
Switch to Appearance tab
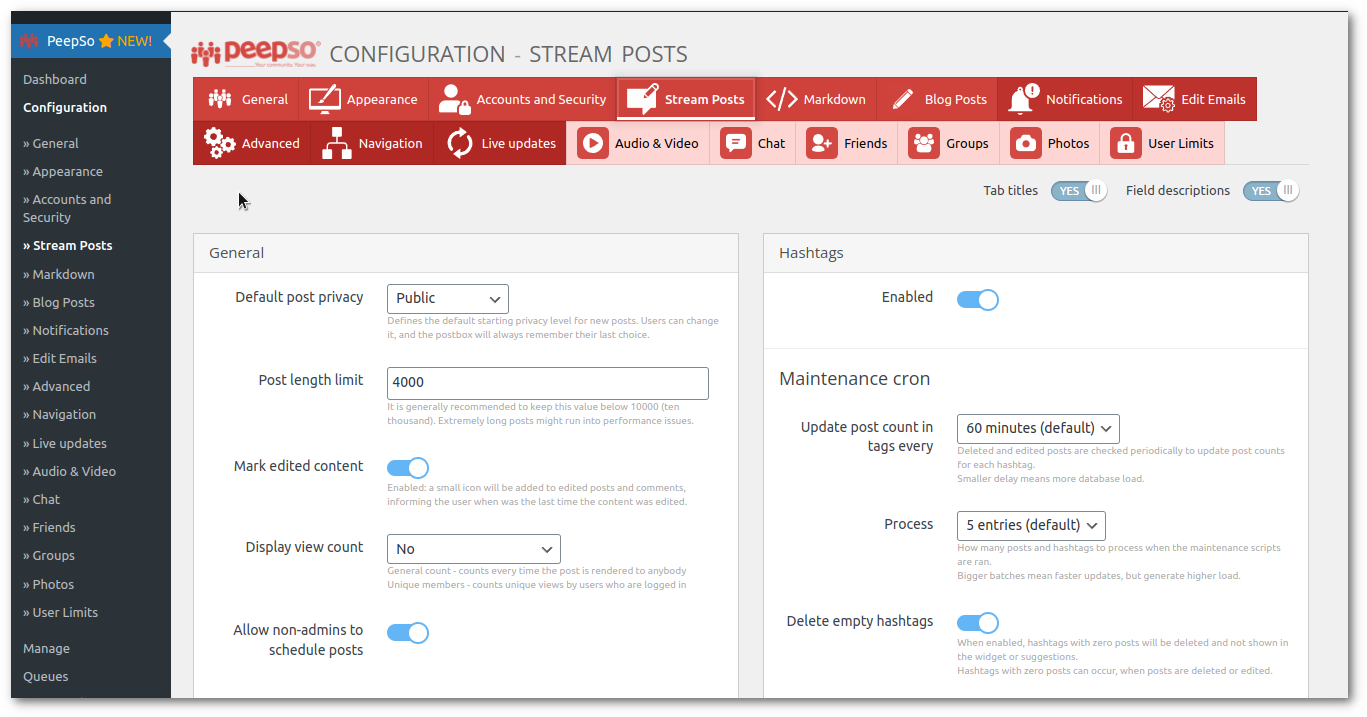363,99
